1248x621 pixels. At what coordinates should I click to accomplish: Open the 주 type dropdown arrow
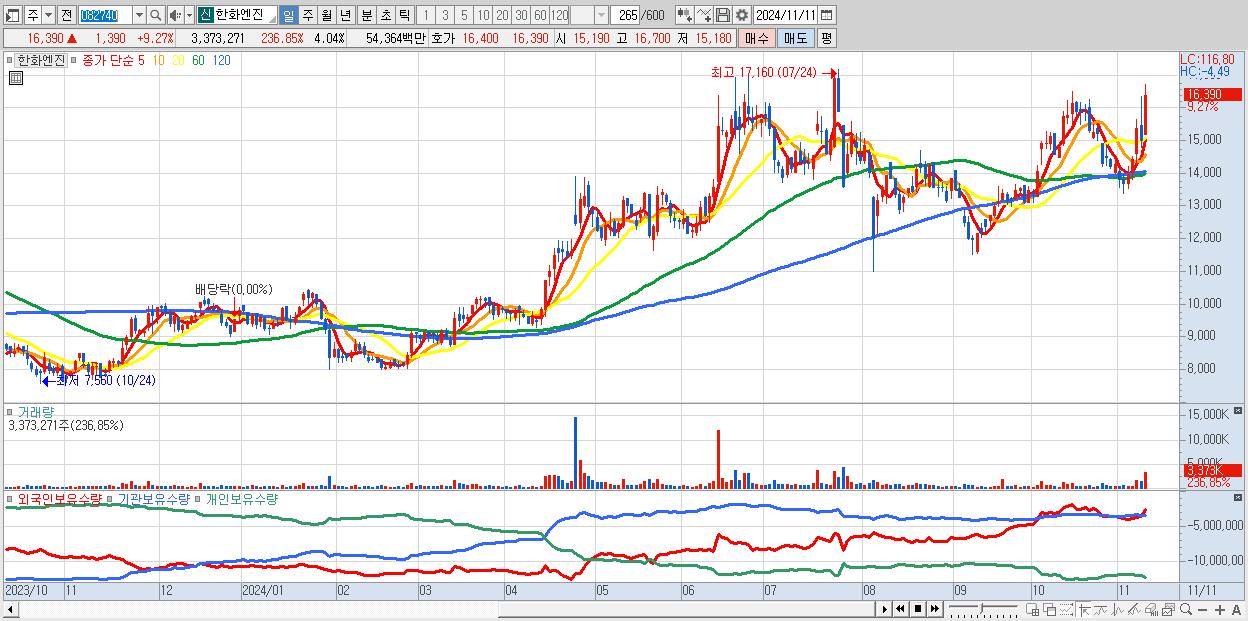48,15
